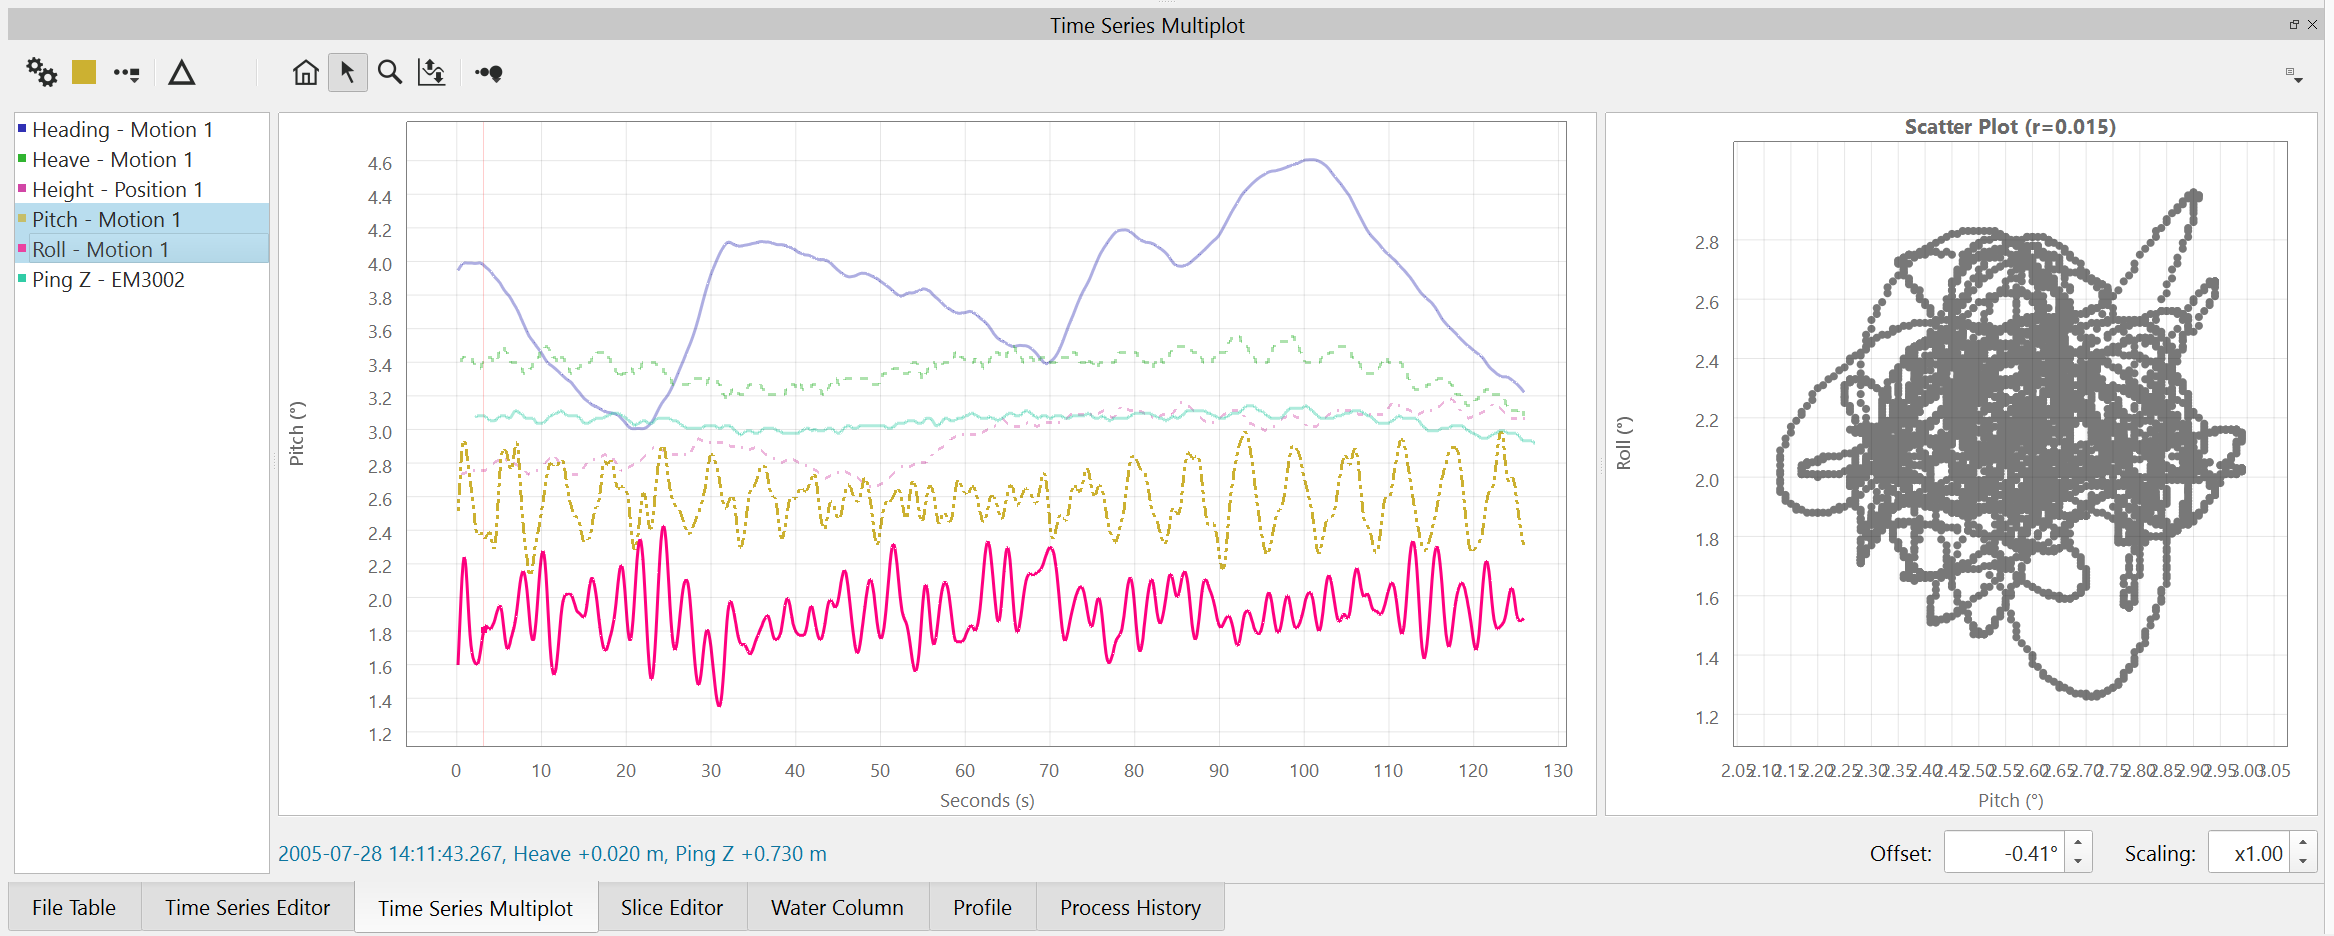
Task: Open the double-gear settings icon
Action: [41, 72]
